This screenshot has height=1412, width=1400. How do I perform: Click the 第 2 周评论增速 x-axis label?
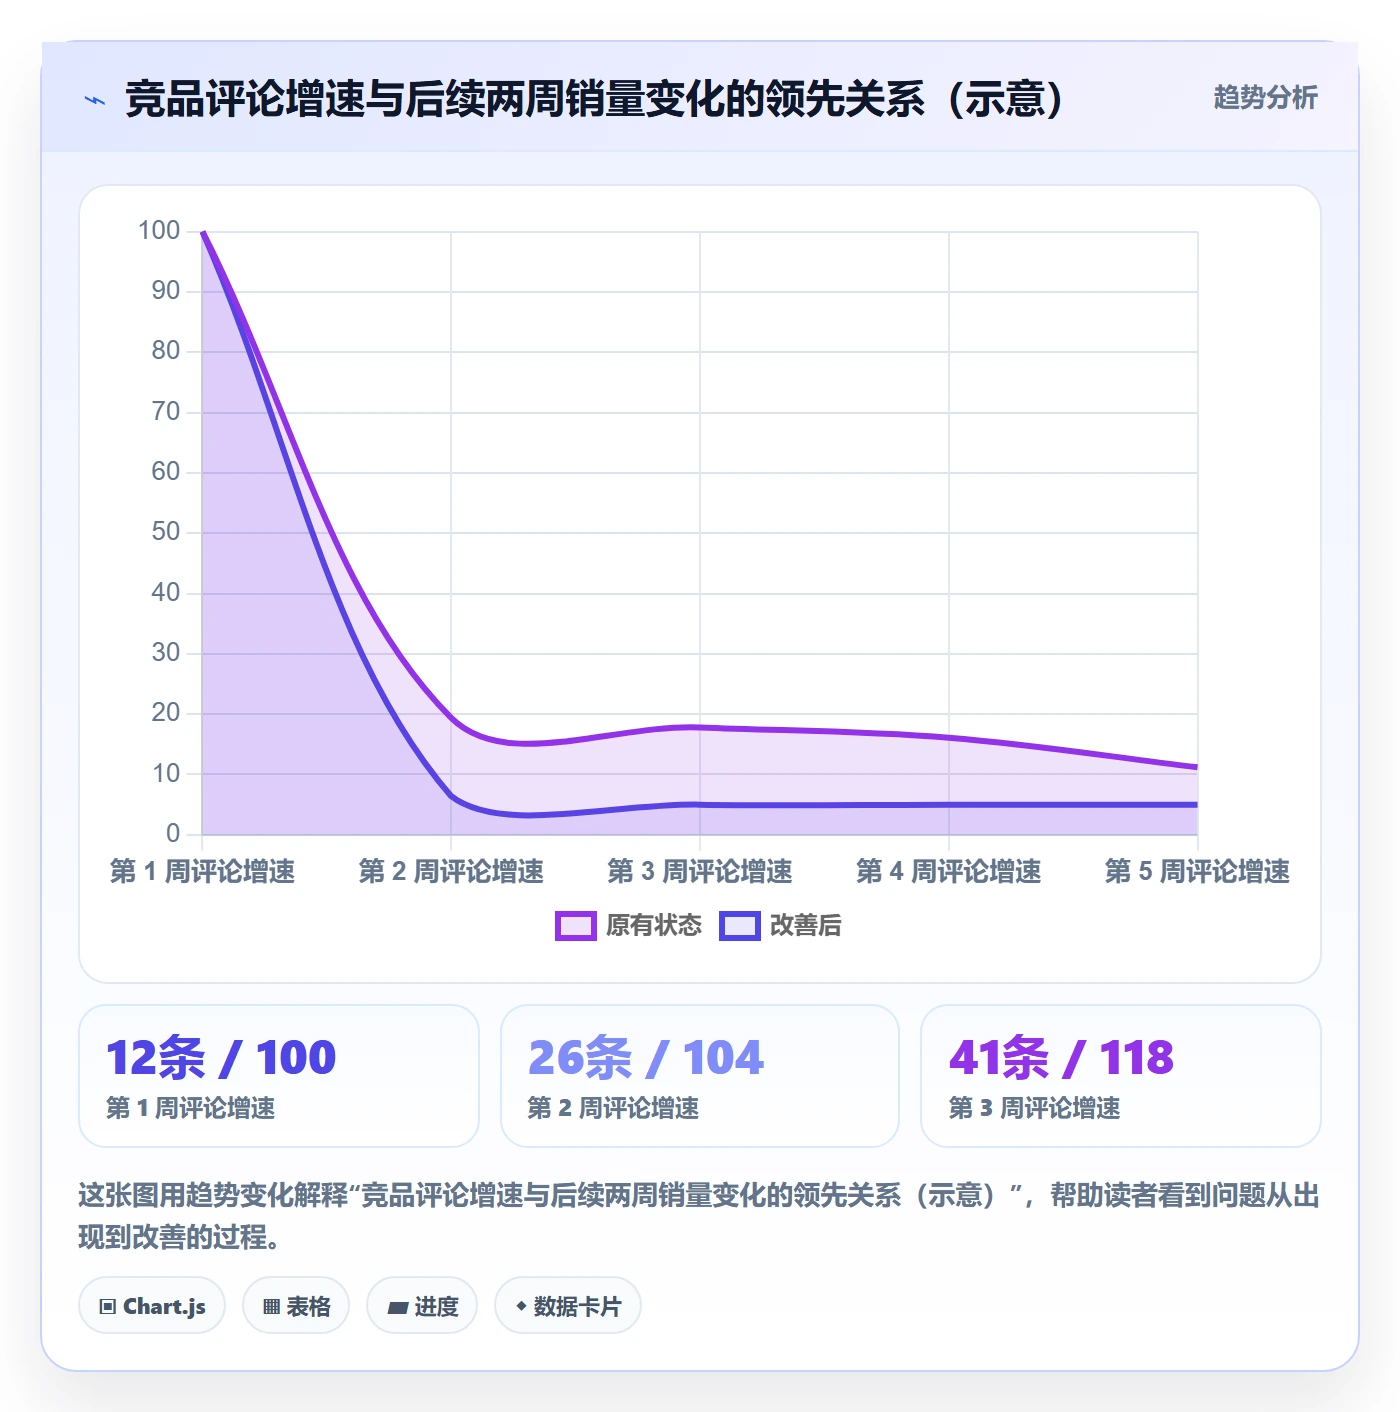coord(451,871)
